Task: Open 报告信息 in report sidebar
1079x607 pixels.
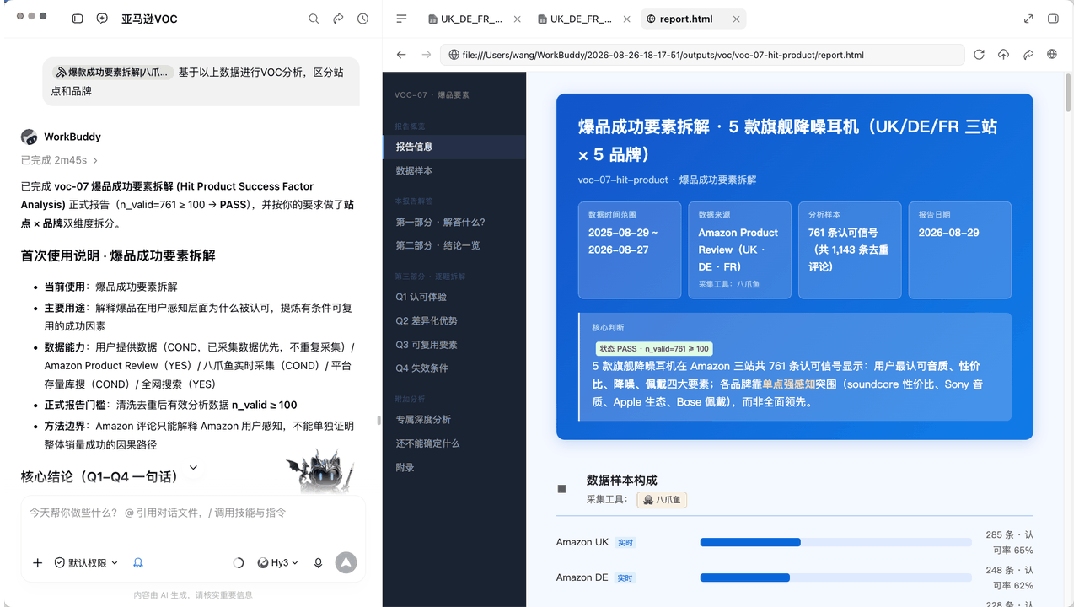Action: point(454,147)
